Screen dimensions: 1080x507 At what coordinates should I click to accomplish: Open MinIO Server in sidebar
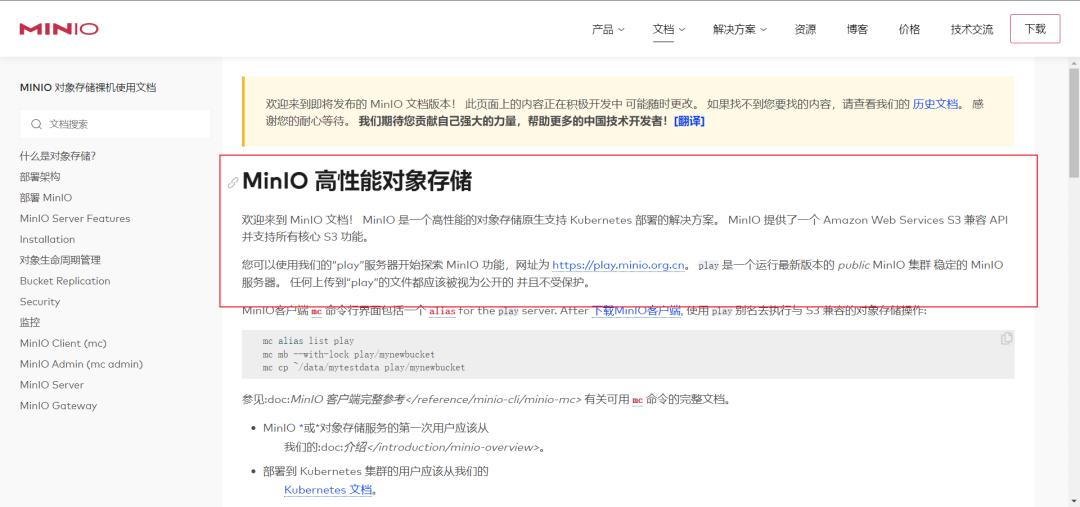(52, 384)
